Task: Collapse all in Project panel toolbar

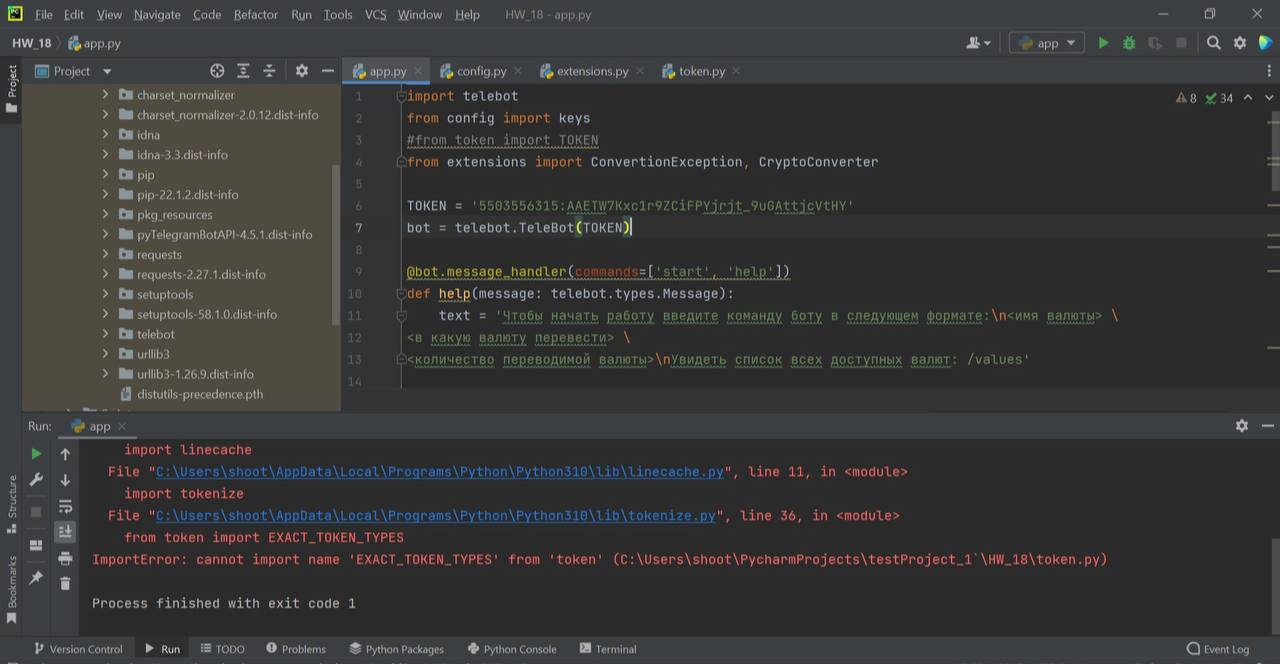Action: (x=269, y=71)
